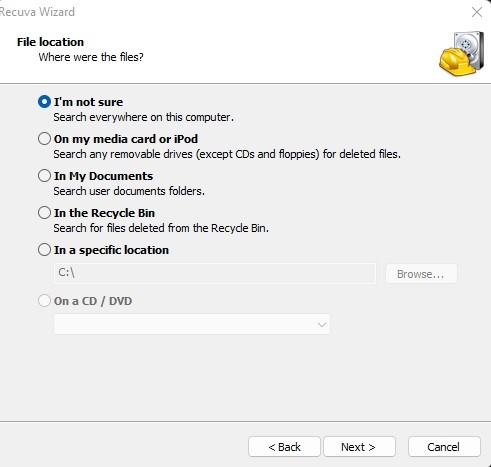Click the chevron arrow of the CD/DVD dropdown
The height and width of the screenshot is (467, 491).
pyautogui.click(x=322, y=324)
